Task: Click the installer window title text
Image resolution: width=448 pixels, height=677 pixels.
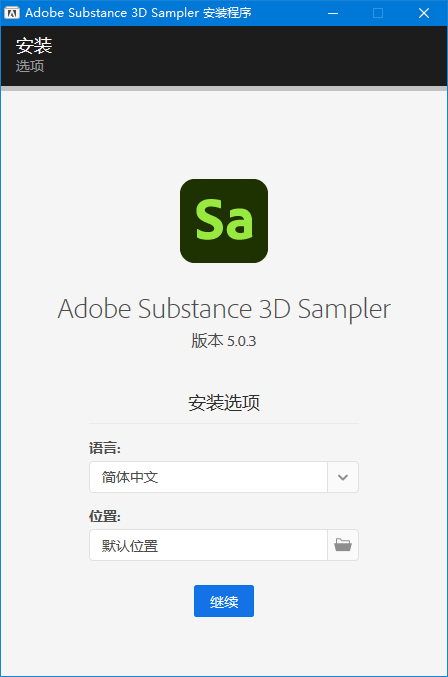Action: pos(138,13)
